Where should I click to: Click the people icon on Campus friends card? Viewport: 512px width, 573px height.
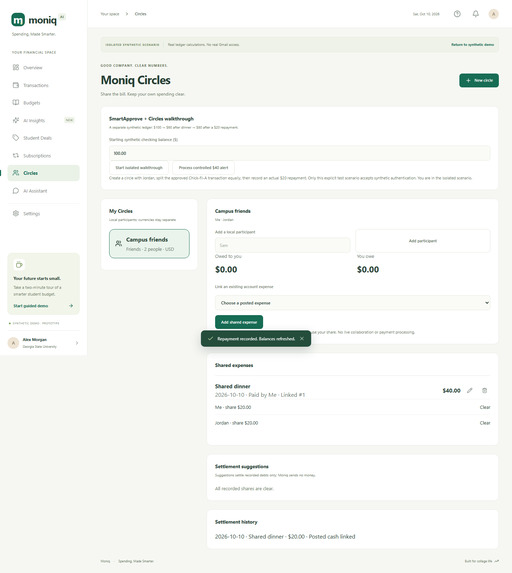[118, 244]
